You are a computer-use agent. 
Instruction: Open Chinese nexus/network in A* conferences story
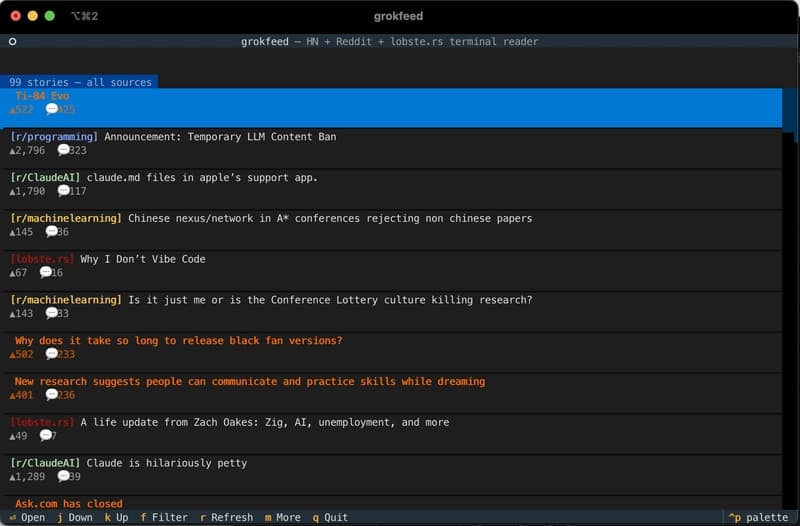[391, 230]
